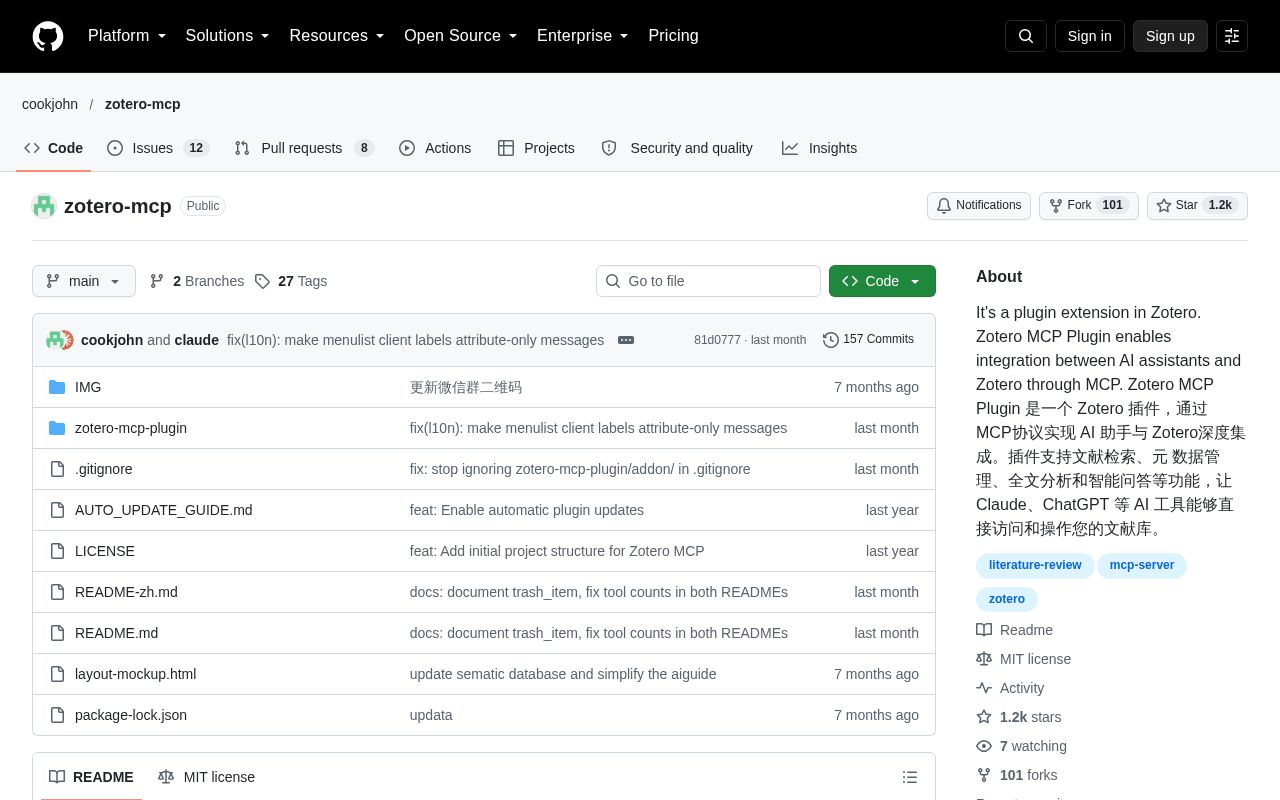Screen dimensions: 1280x800
Task: Open the search magnifier button
Action: click(x=1026, y=36)
